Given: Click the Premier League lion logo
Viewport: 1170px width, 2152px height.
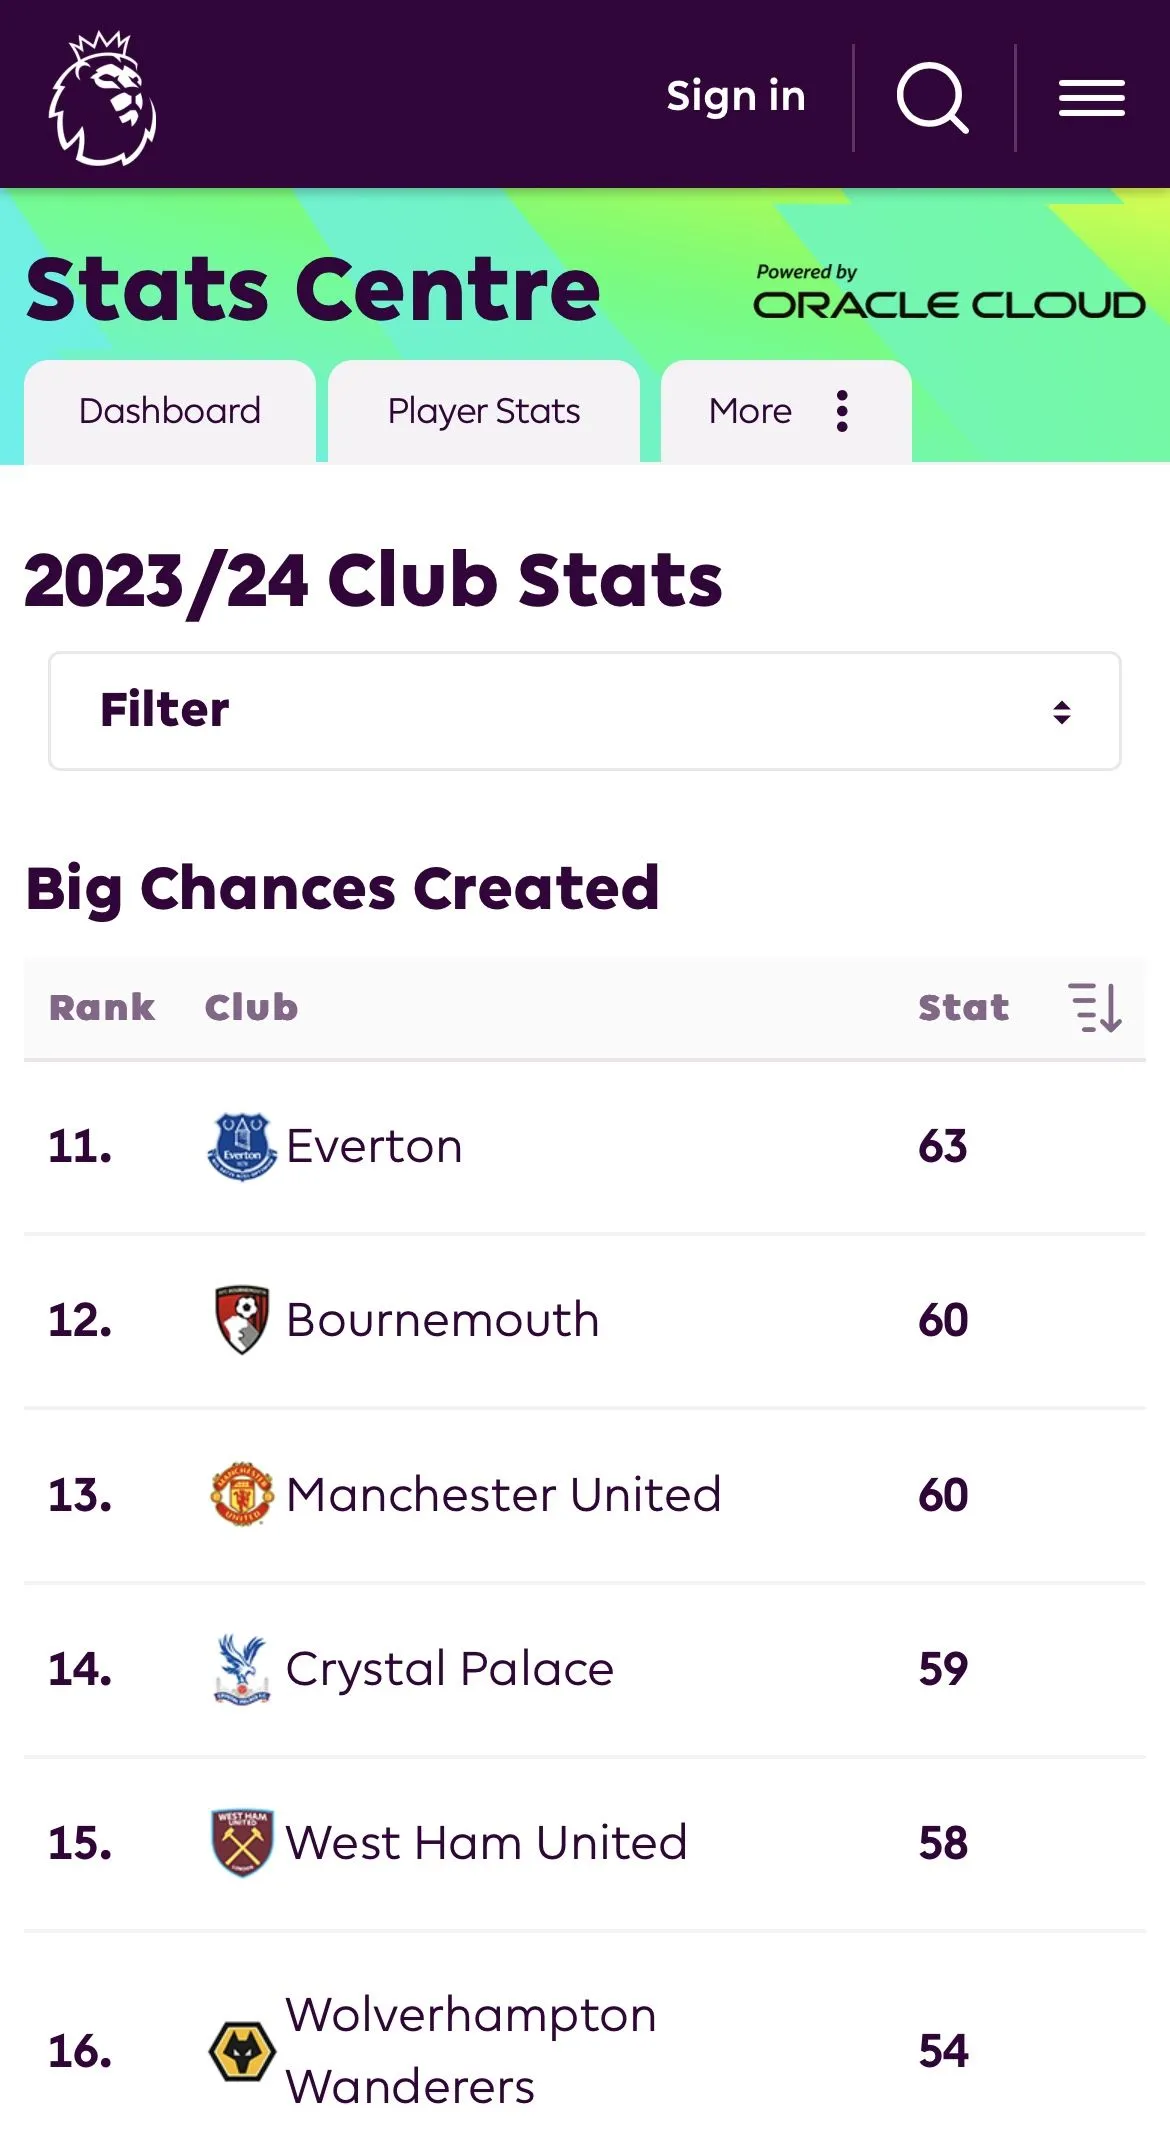Looking at the screenshot, I should pos(103,97).
